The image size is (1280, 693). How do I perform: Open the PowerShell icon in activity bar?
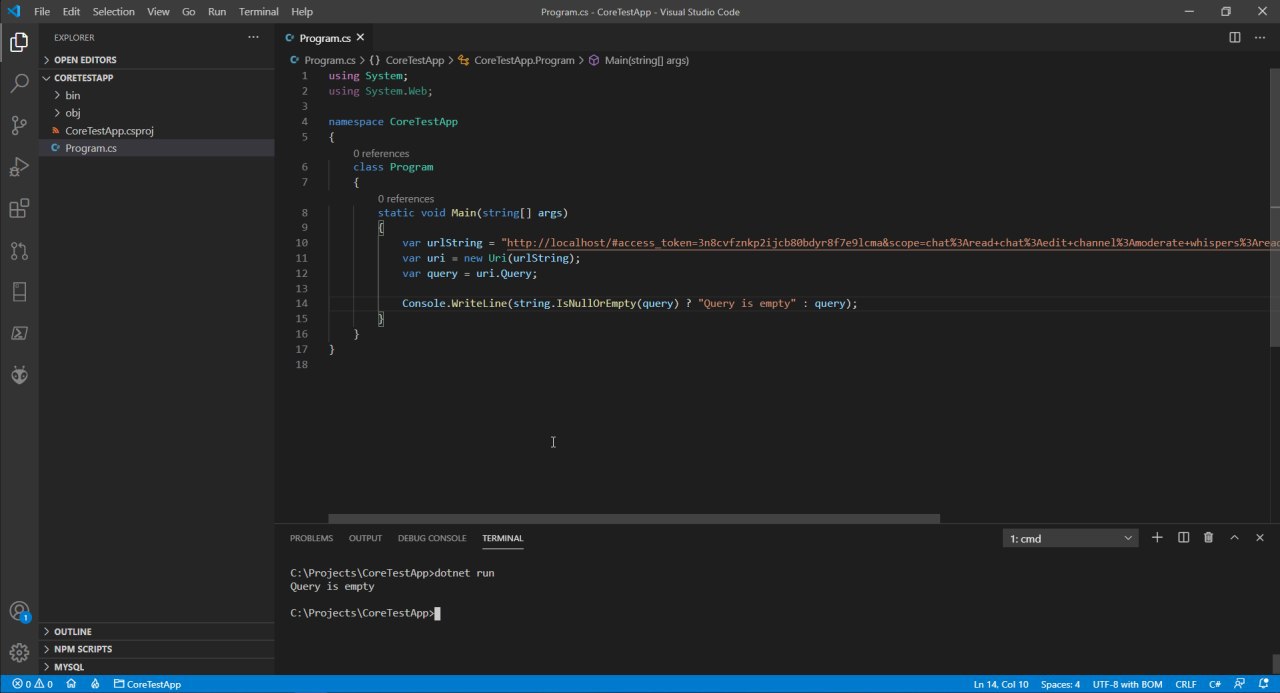(x=19, y=333)
